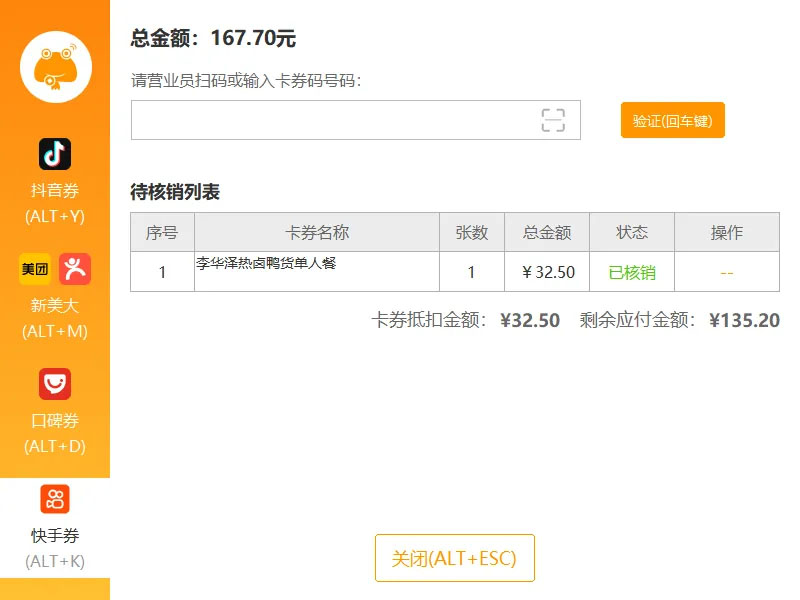Click the 总金额: 167.70元 heading
Image resolution: width=800 pixels, height=600 pixels.
pos(213,38)
